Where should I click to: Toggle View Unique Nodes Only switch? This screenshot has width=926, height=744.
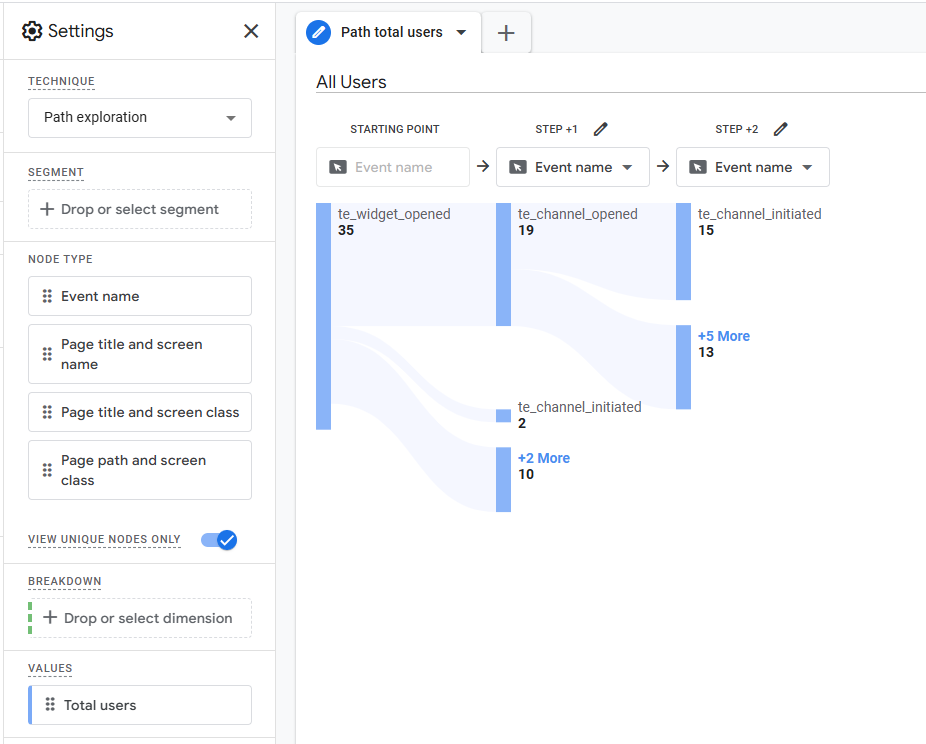[219, 540]
